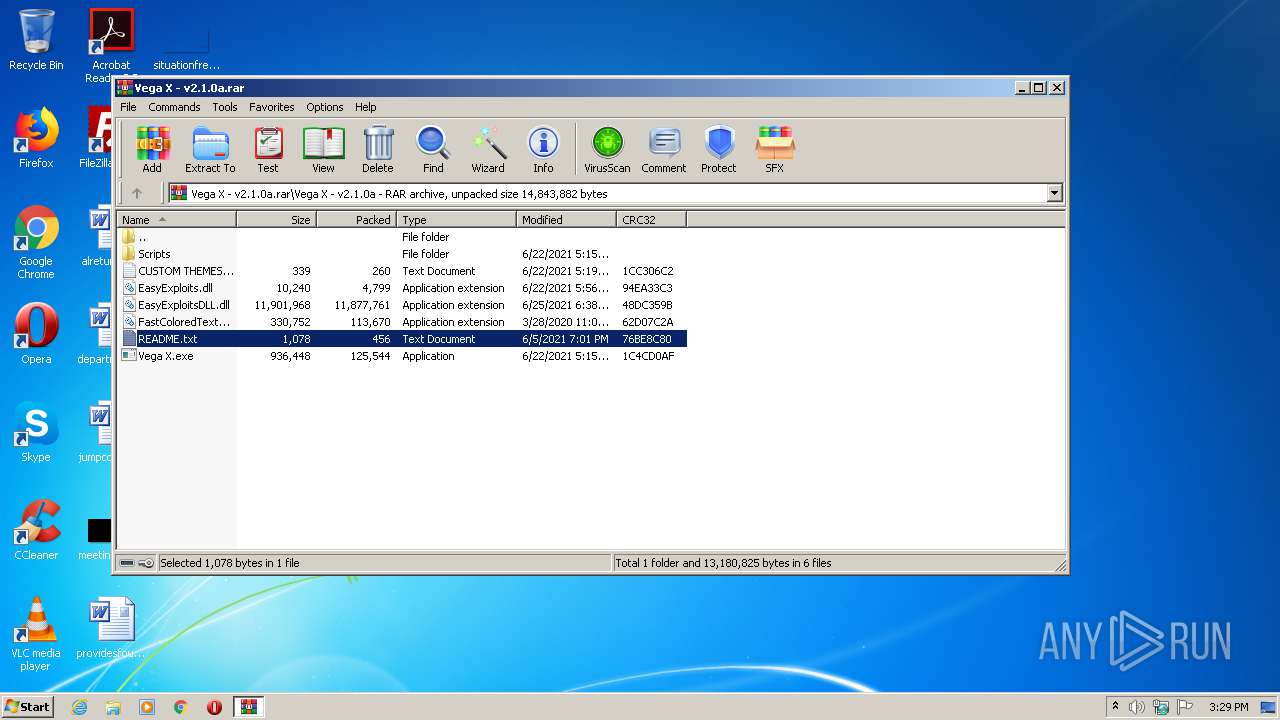The height and width of the screenshot is (720, 1280).
Task: Open Opera desktop shortcut
Action: pos(36,333)
